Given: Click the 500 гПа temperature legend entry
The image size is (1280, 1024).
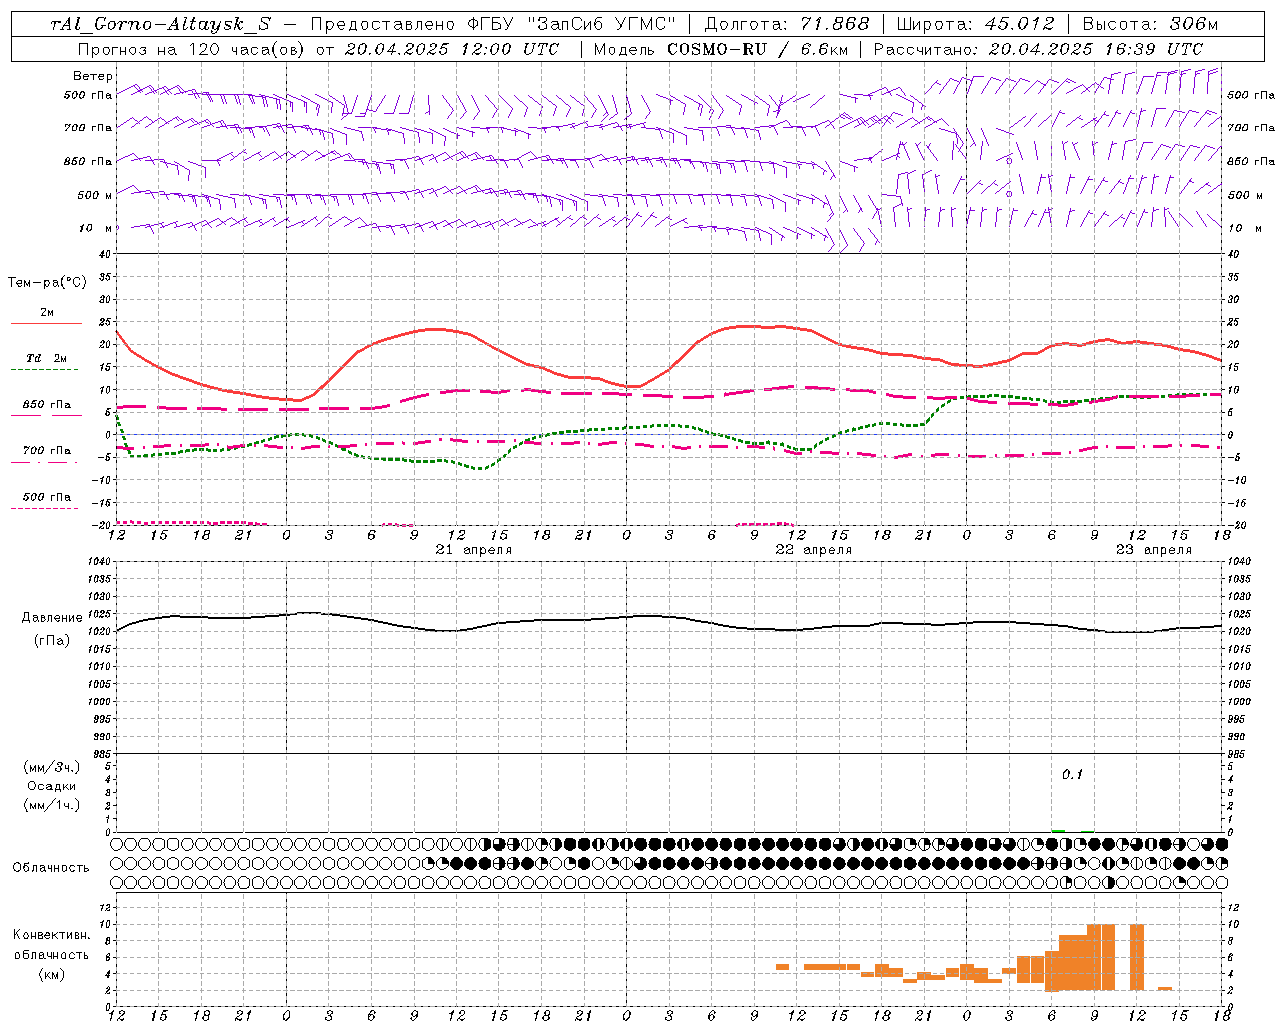Looking at the screenshot, I should tap(46, 497).
